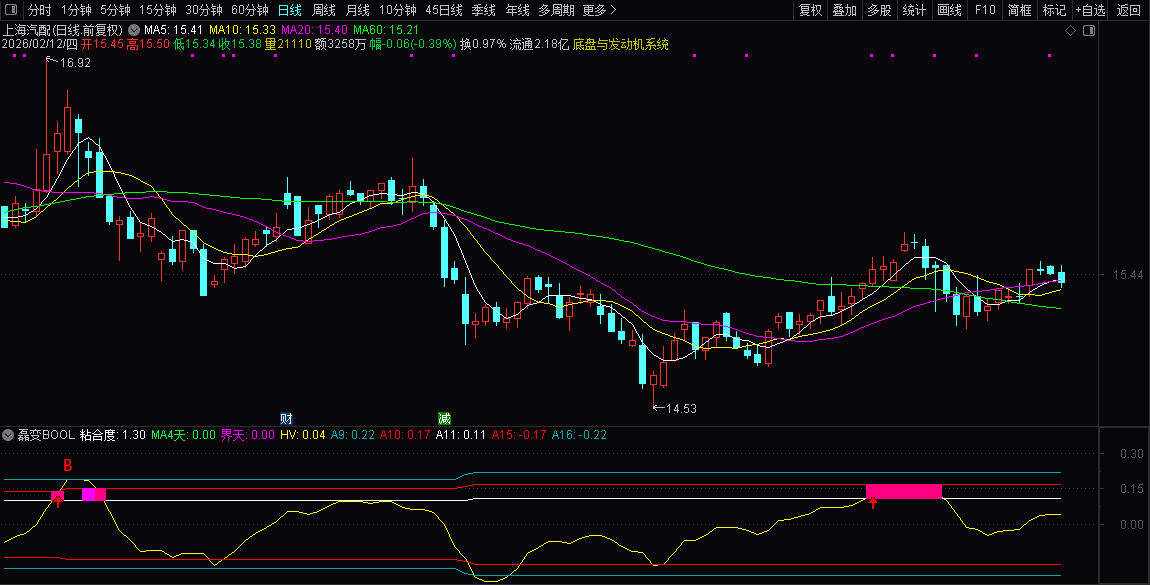Add stock with +自选 button
This screenshot has width=1150, height=585.
tap(1090, 10)
